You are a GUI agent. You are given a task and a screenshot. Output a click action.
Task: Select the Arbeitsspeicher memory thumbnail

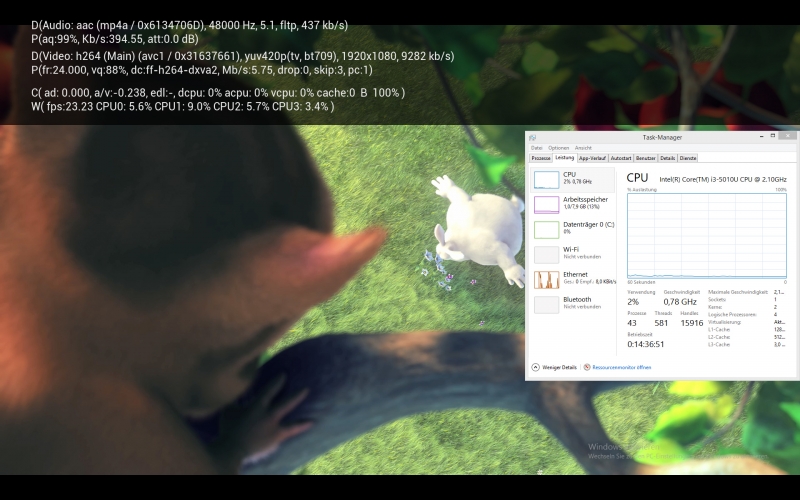pos(546,205)
